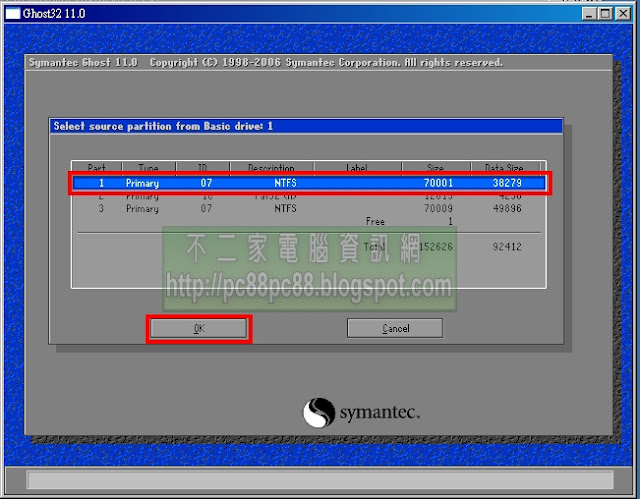Click the Label column header

coord(357,168)
